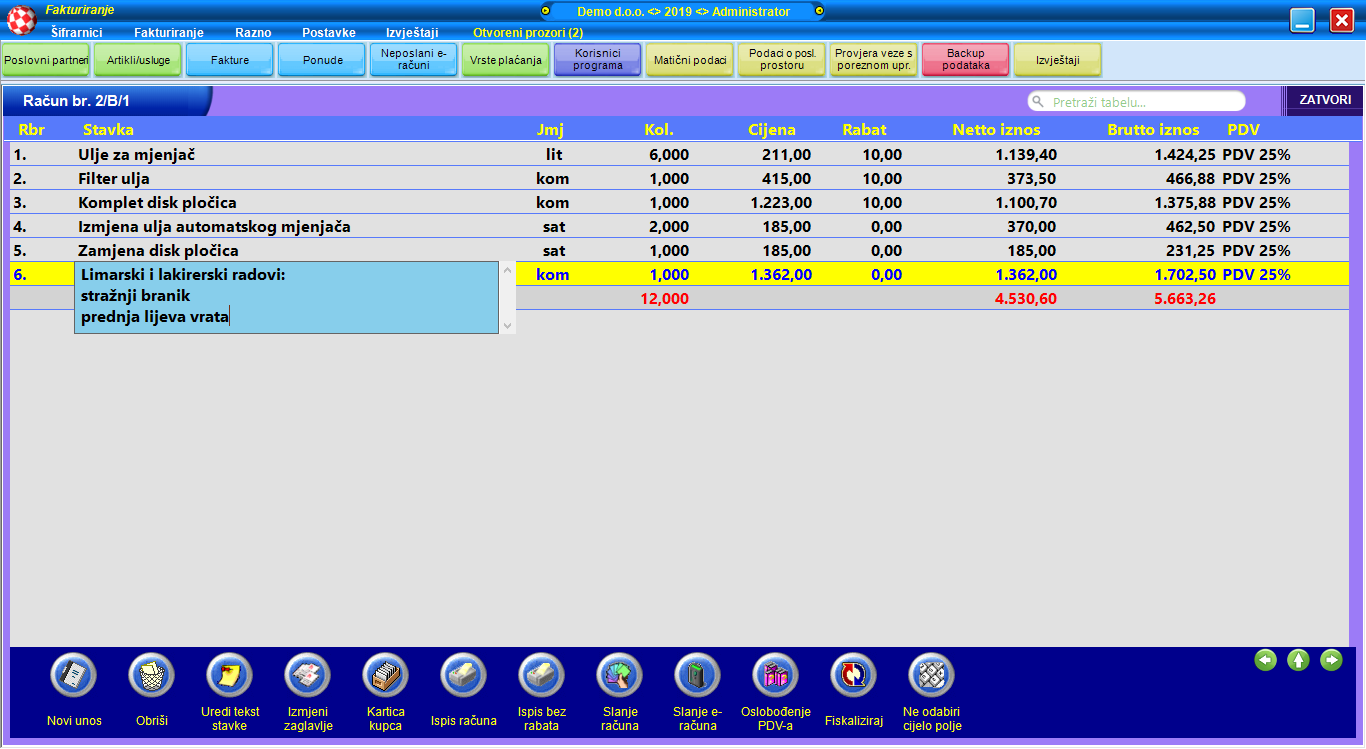The width and height of the screenshot is (1366, 749).
Task: Open the Izvještaji menu in menu bar
Action: 412,32
